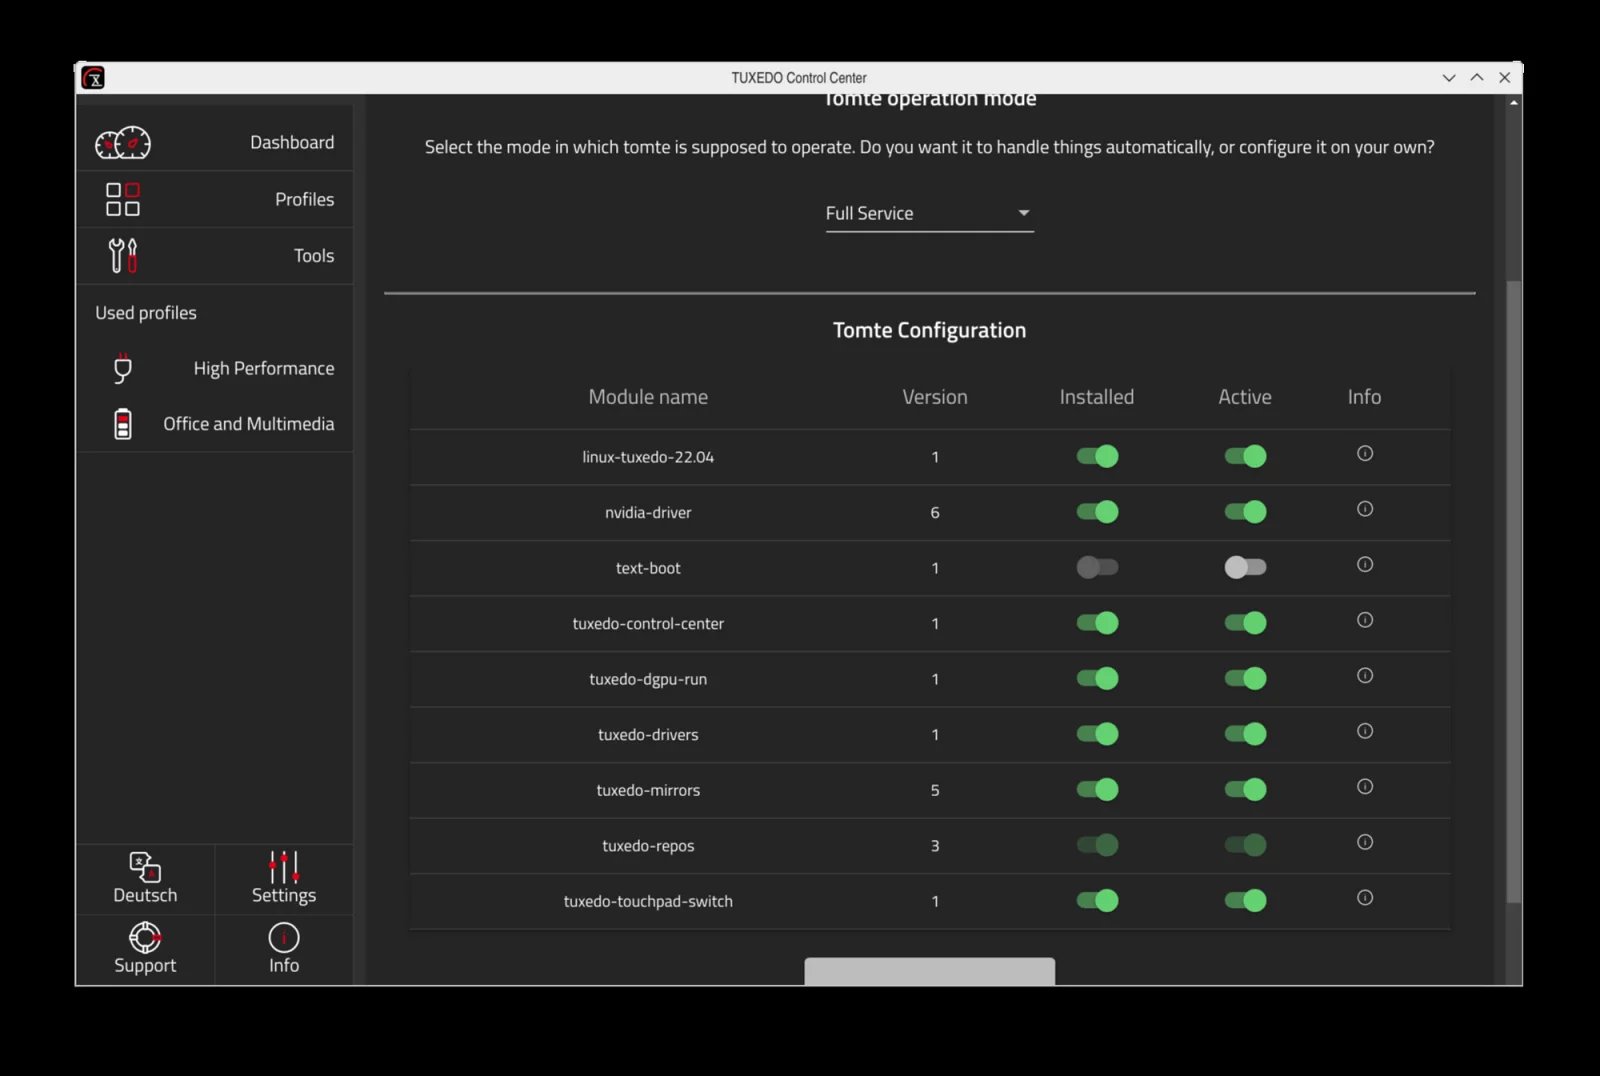
Task: Maximize the TUXEDO Control Center window
Action: point(1477,78)
